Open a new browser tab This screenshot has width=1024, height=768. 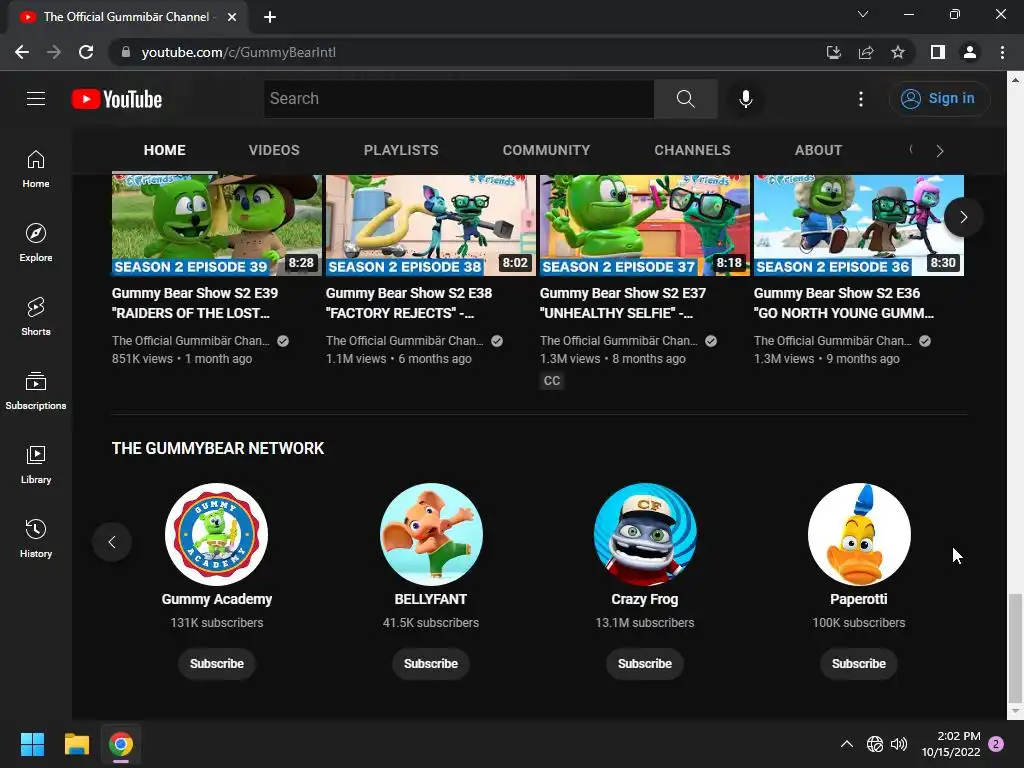pos(270,17)
